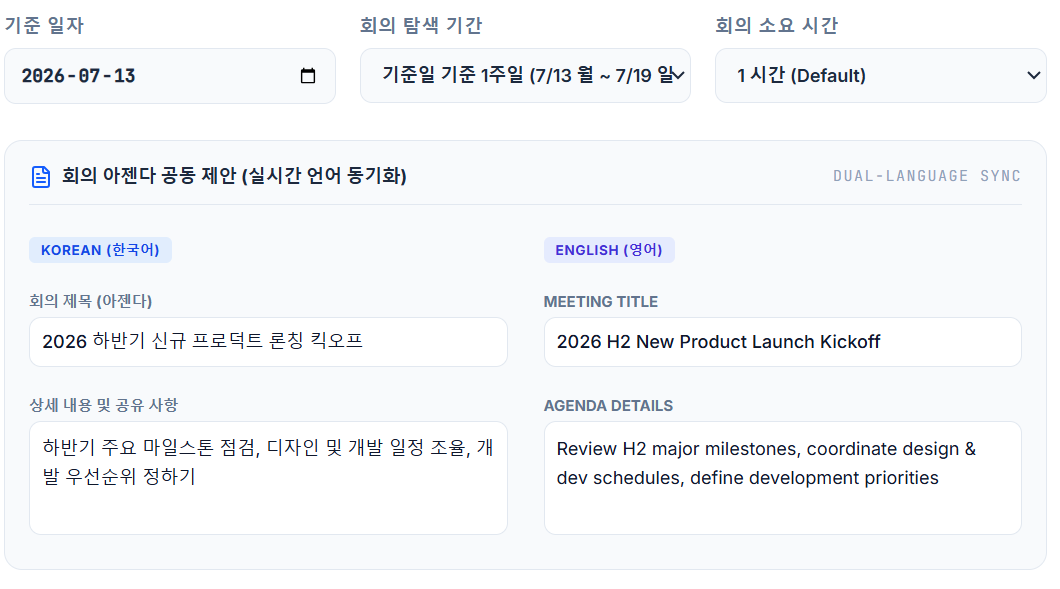Click the 기준 일자 field label
Viewport: 1060px width, 589px height.
(x=44, y=26)
